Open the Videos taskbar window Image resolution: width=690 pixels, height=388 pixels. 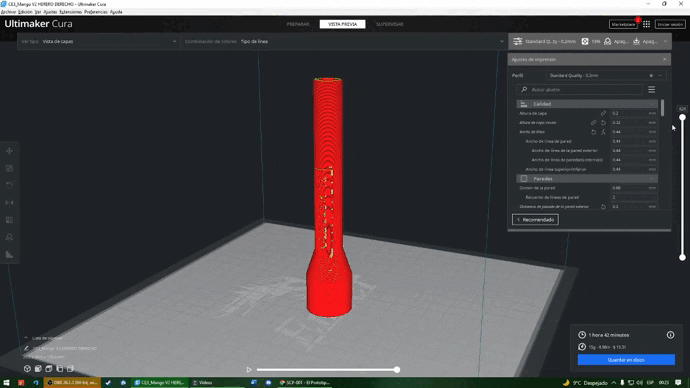point(217,383)
